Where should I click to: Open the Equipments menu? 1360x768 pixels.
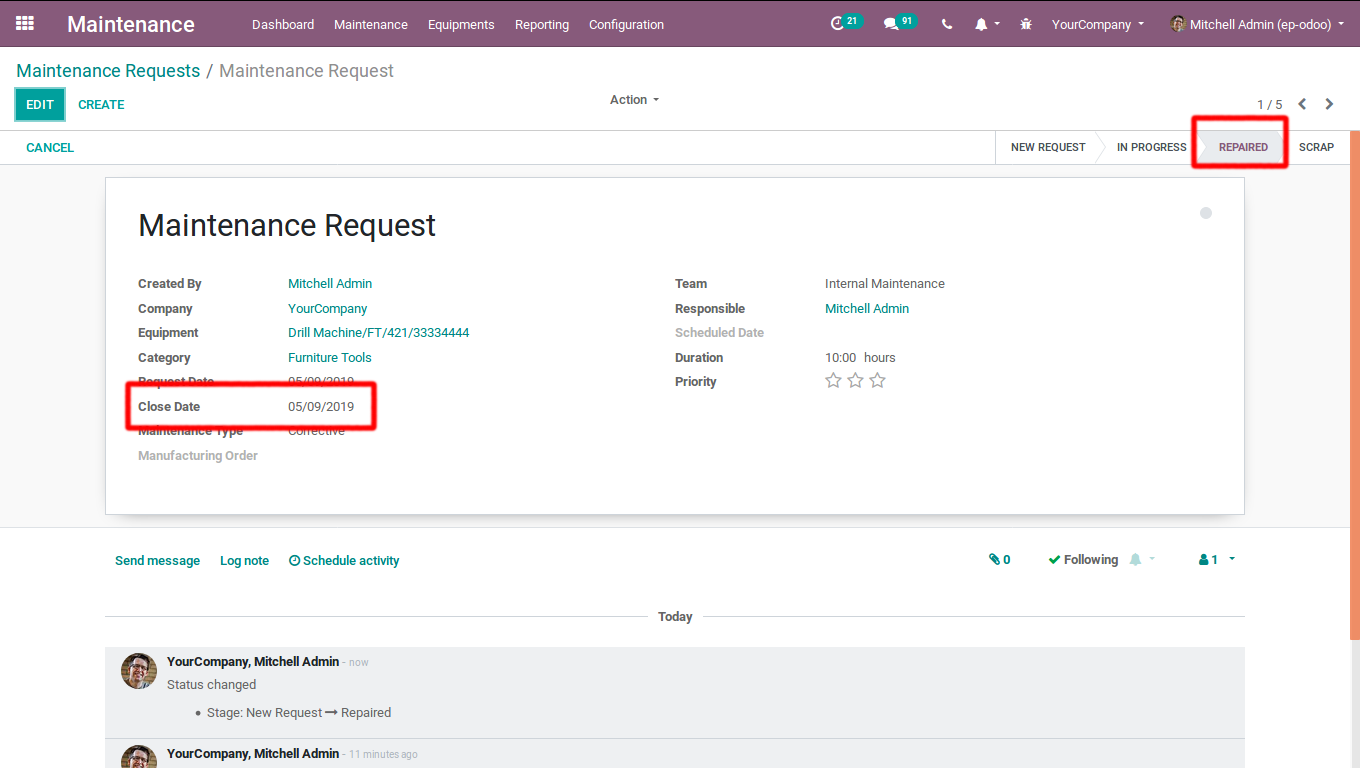(461, 24)
